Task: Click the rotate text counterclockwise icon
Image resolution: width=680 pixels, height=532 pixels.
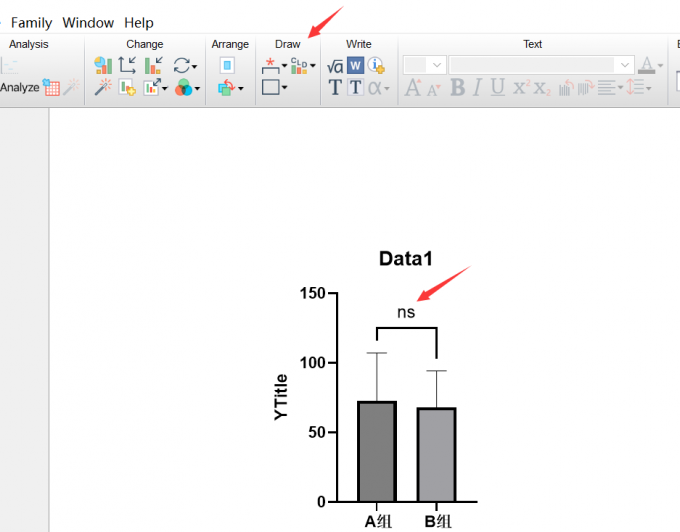Action: (566, 88)
